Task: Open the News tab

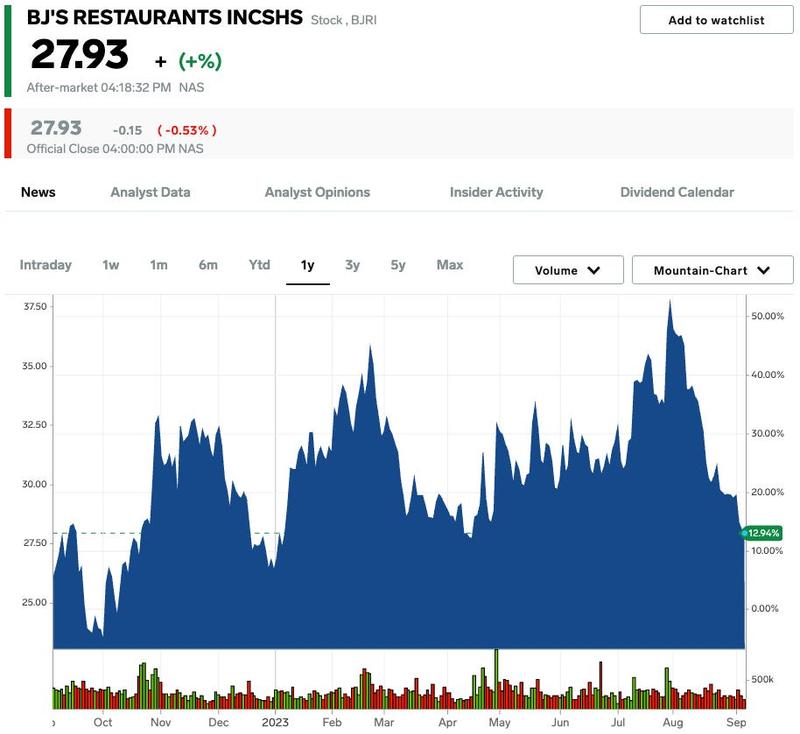Action: pyautogui.click(x=38, y=192)
